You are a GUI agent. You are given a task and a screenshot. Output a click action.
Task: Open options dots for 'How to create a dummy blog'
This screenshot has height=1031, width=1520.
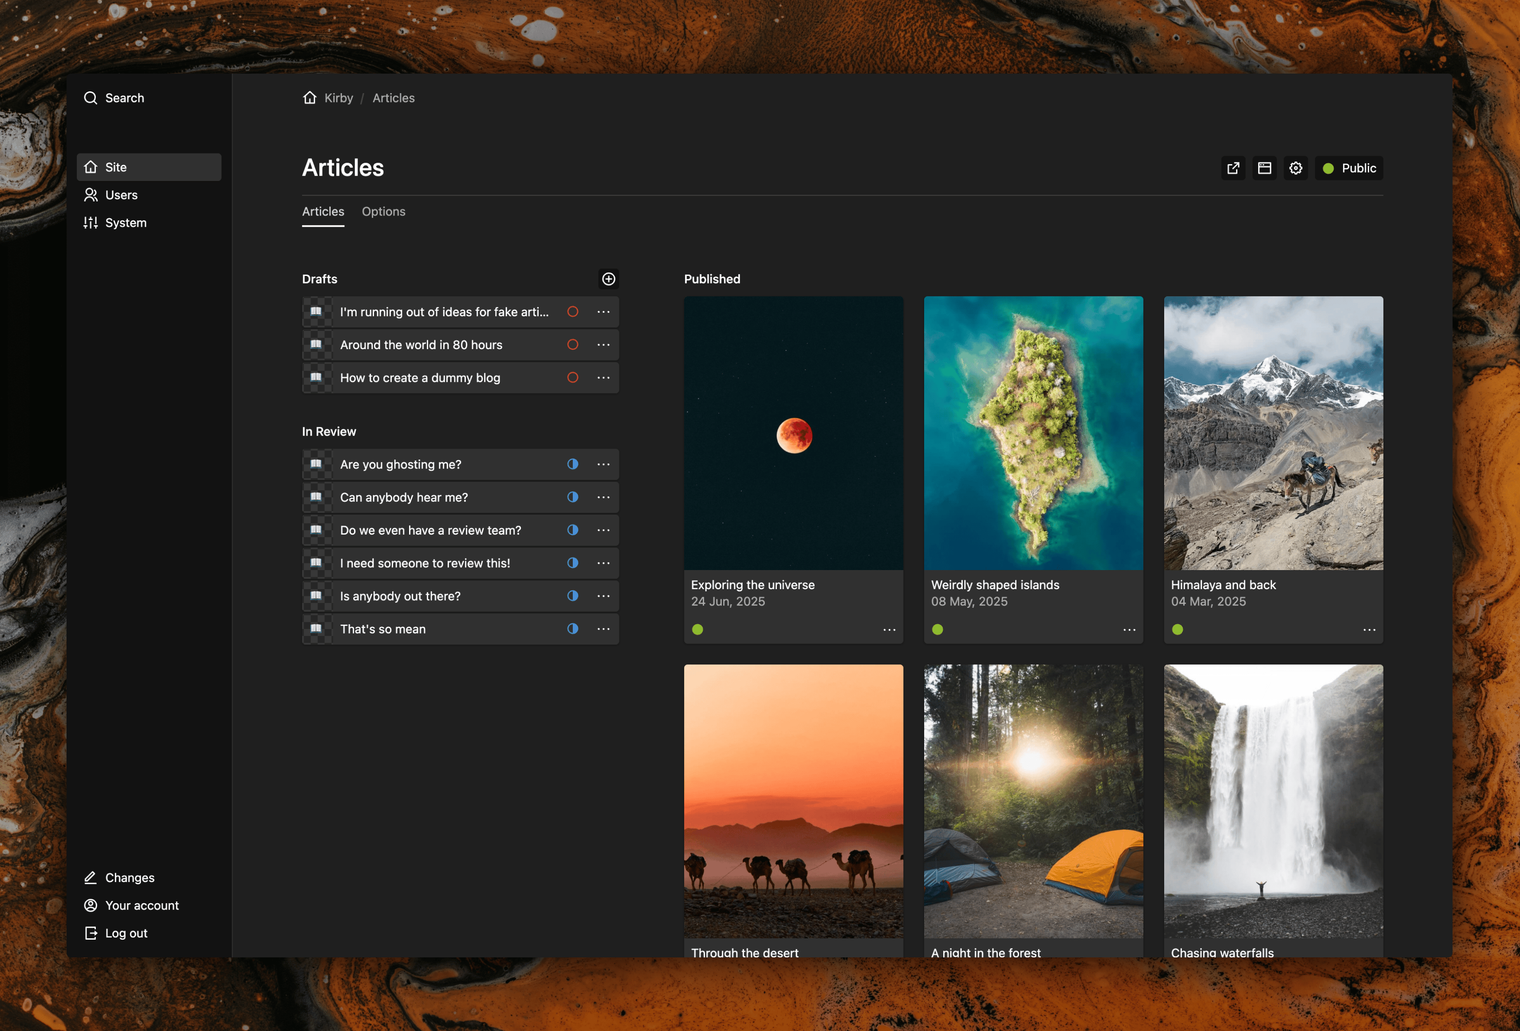click(x=604, y=378)
